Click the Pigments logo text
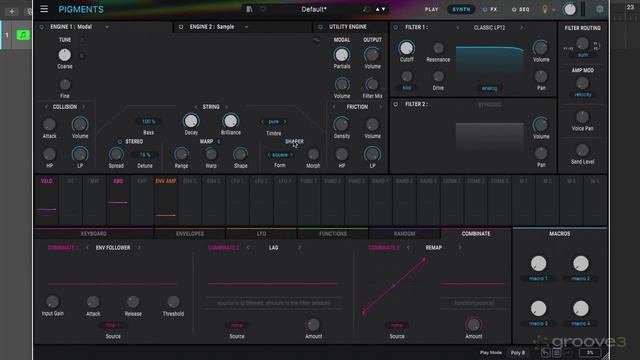Image resolution: width=640 pixels, height=360 pixels. pos(81,9)
